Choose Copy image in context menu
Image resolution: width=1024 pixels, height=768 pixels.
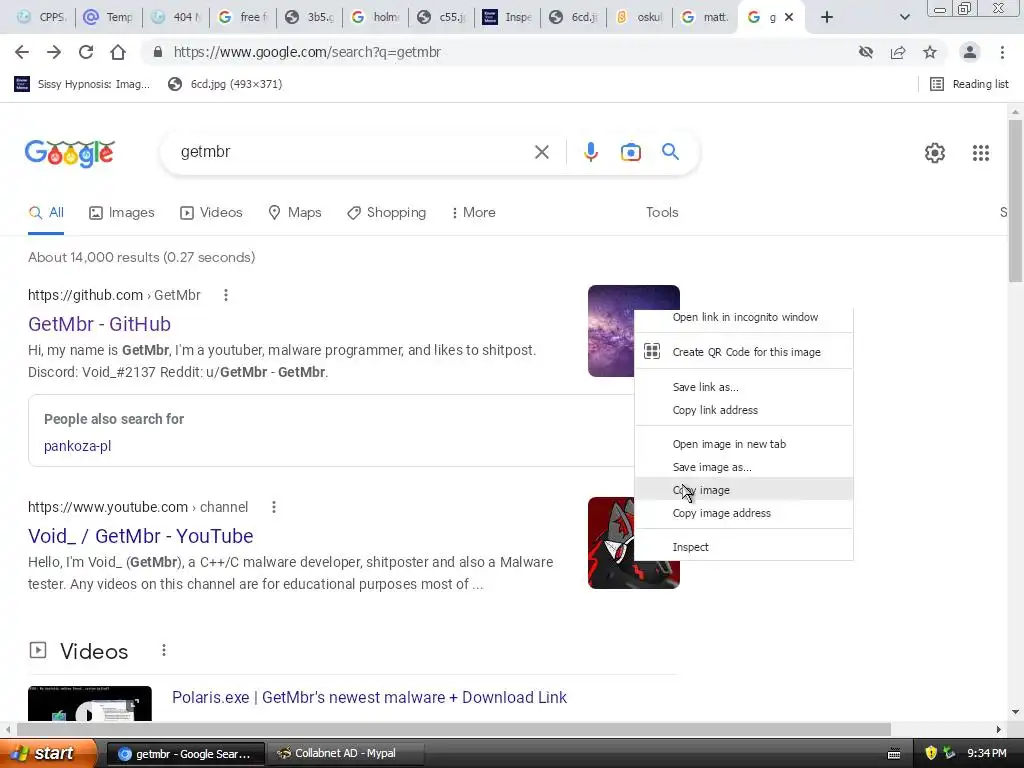tap(744, 490)
